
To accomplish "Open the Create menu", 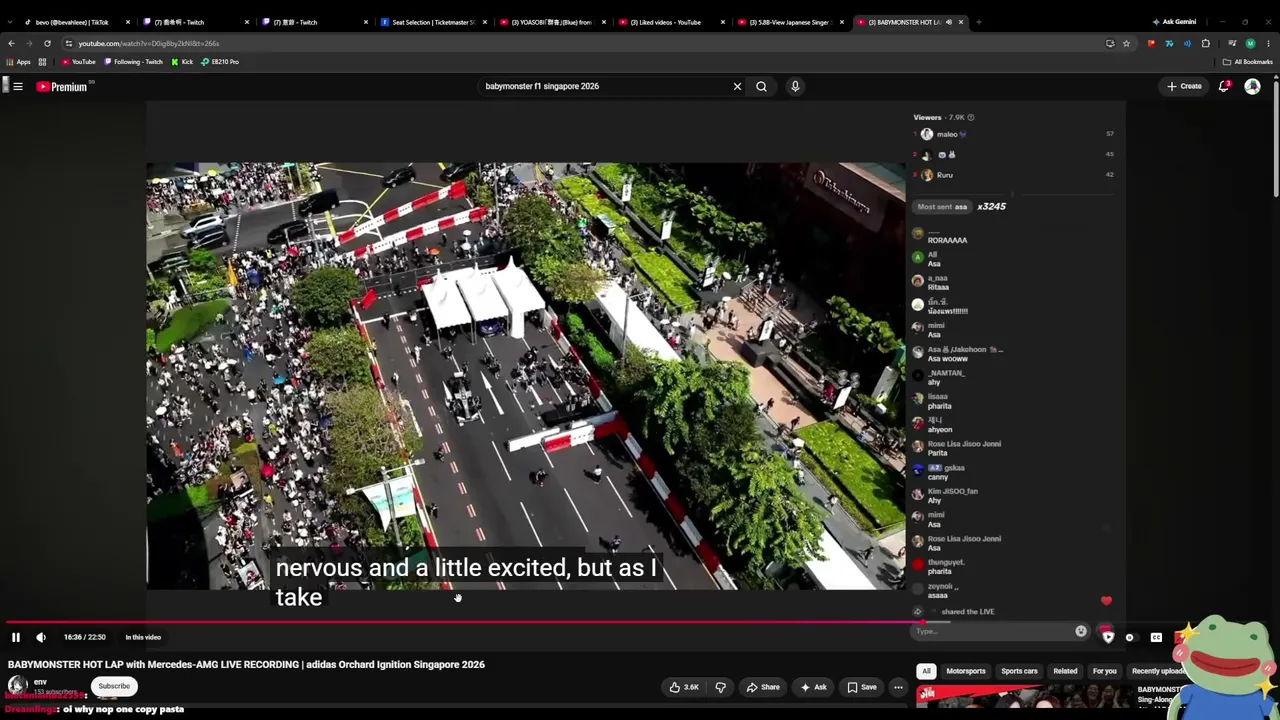I will (x=1184, y=86).
